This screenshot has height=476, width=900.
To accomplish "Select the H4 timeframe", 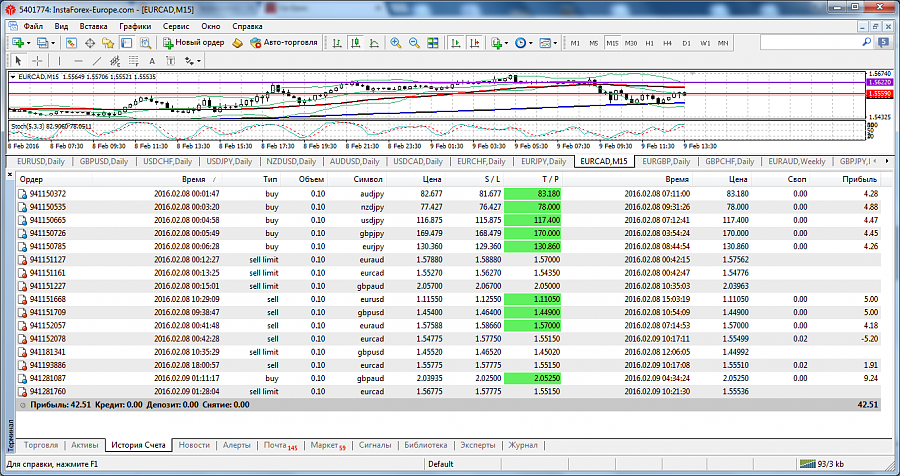I will pos(668,43).
